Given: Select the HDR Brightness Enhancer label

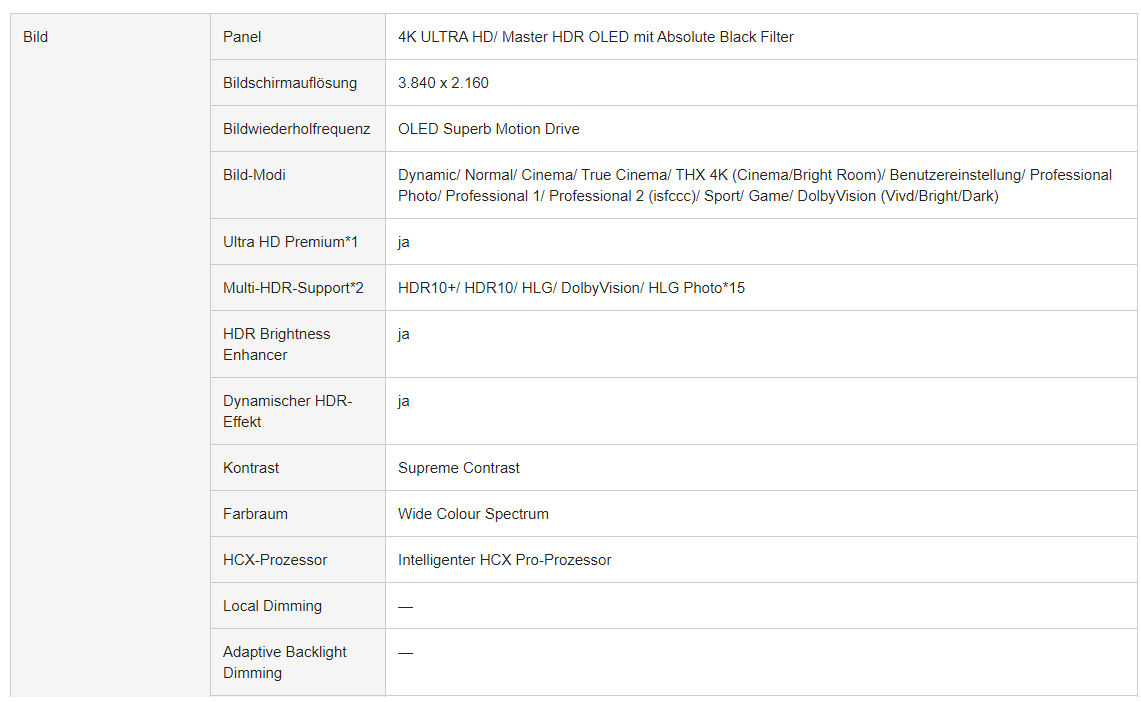Looking at the screenshot, I should point(277,344).
